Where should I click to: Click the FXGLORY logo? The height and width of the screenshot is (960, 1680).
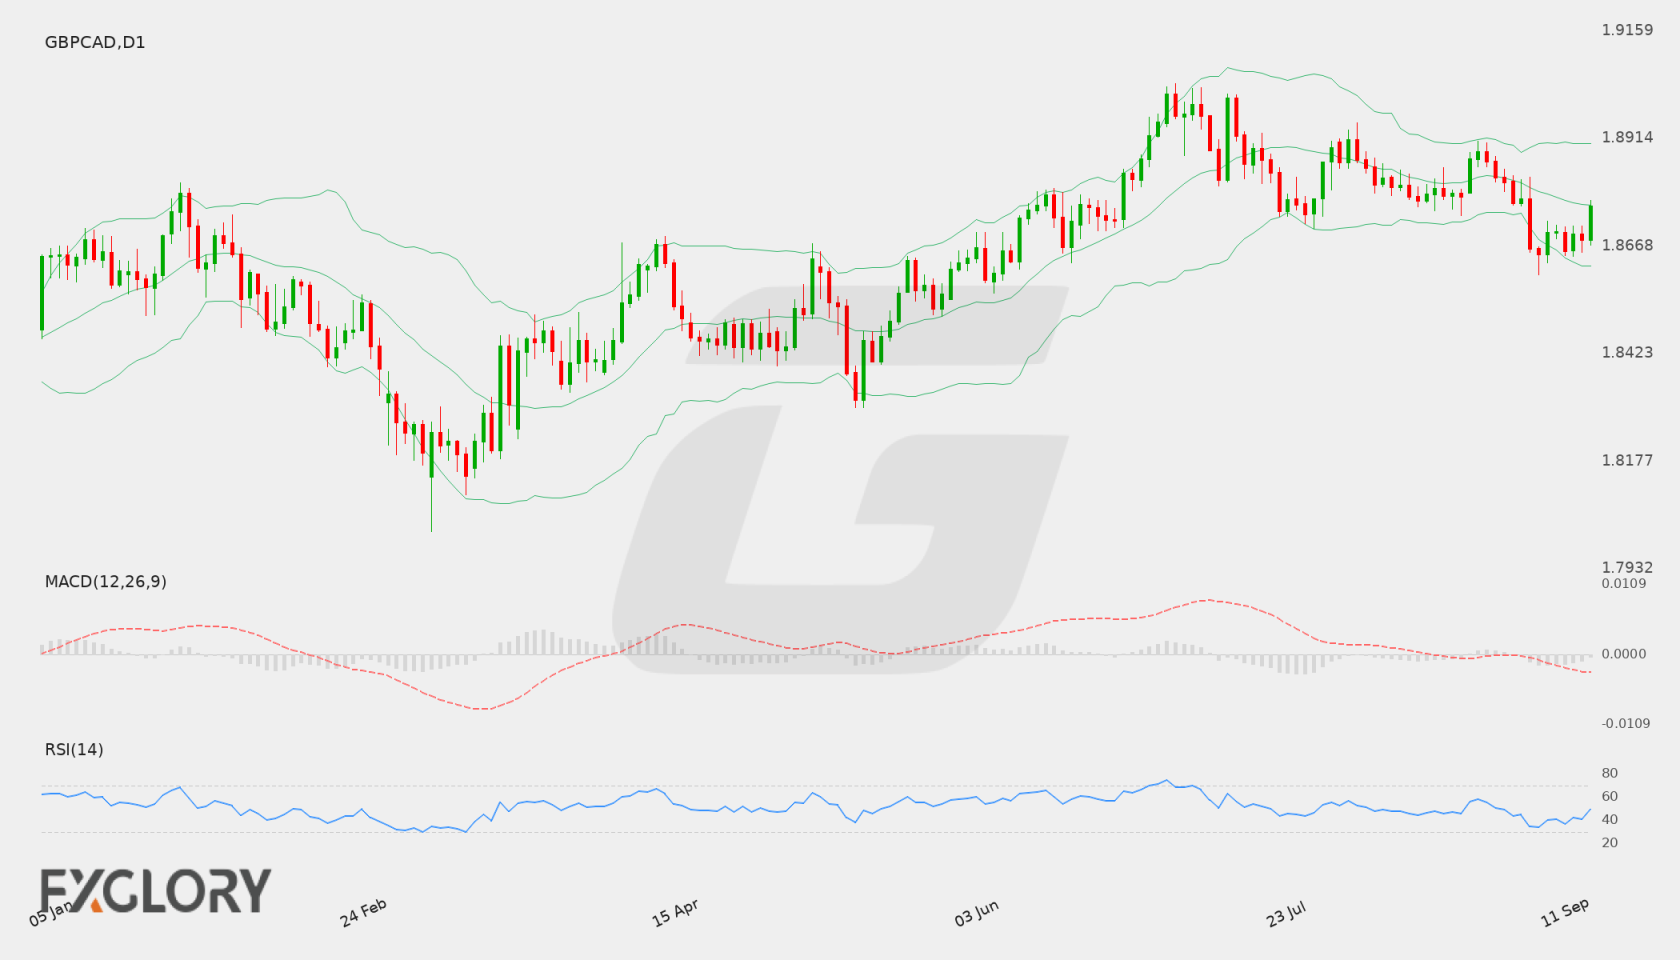coord(155,891)
